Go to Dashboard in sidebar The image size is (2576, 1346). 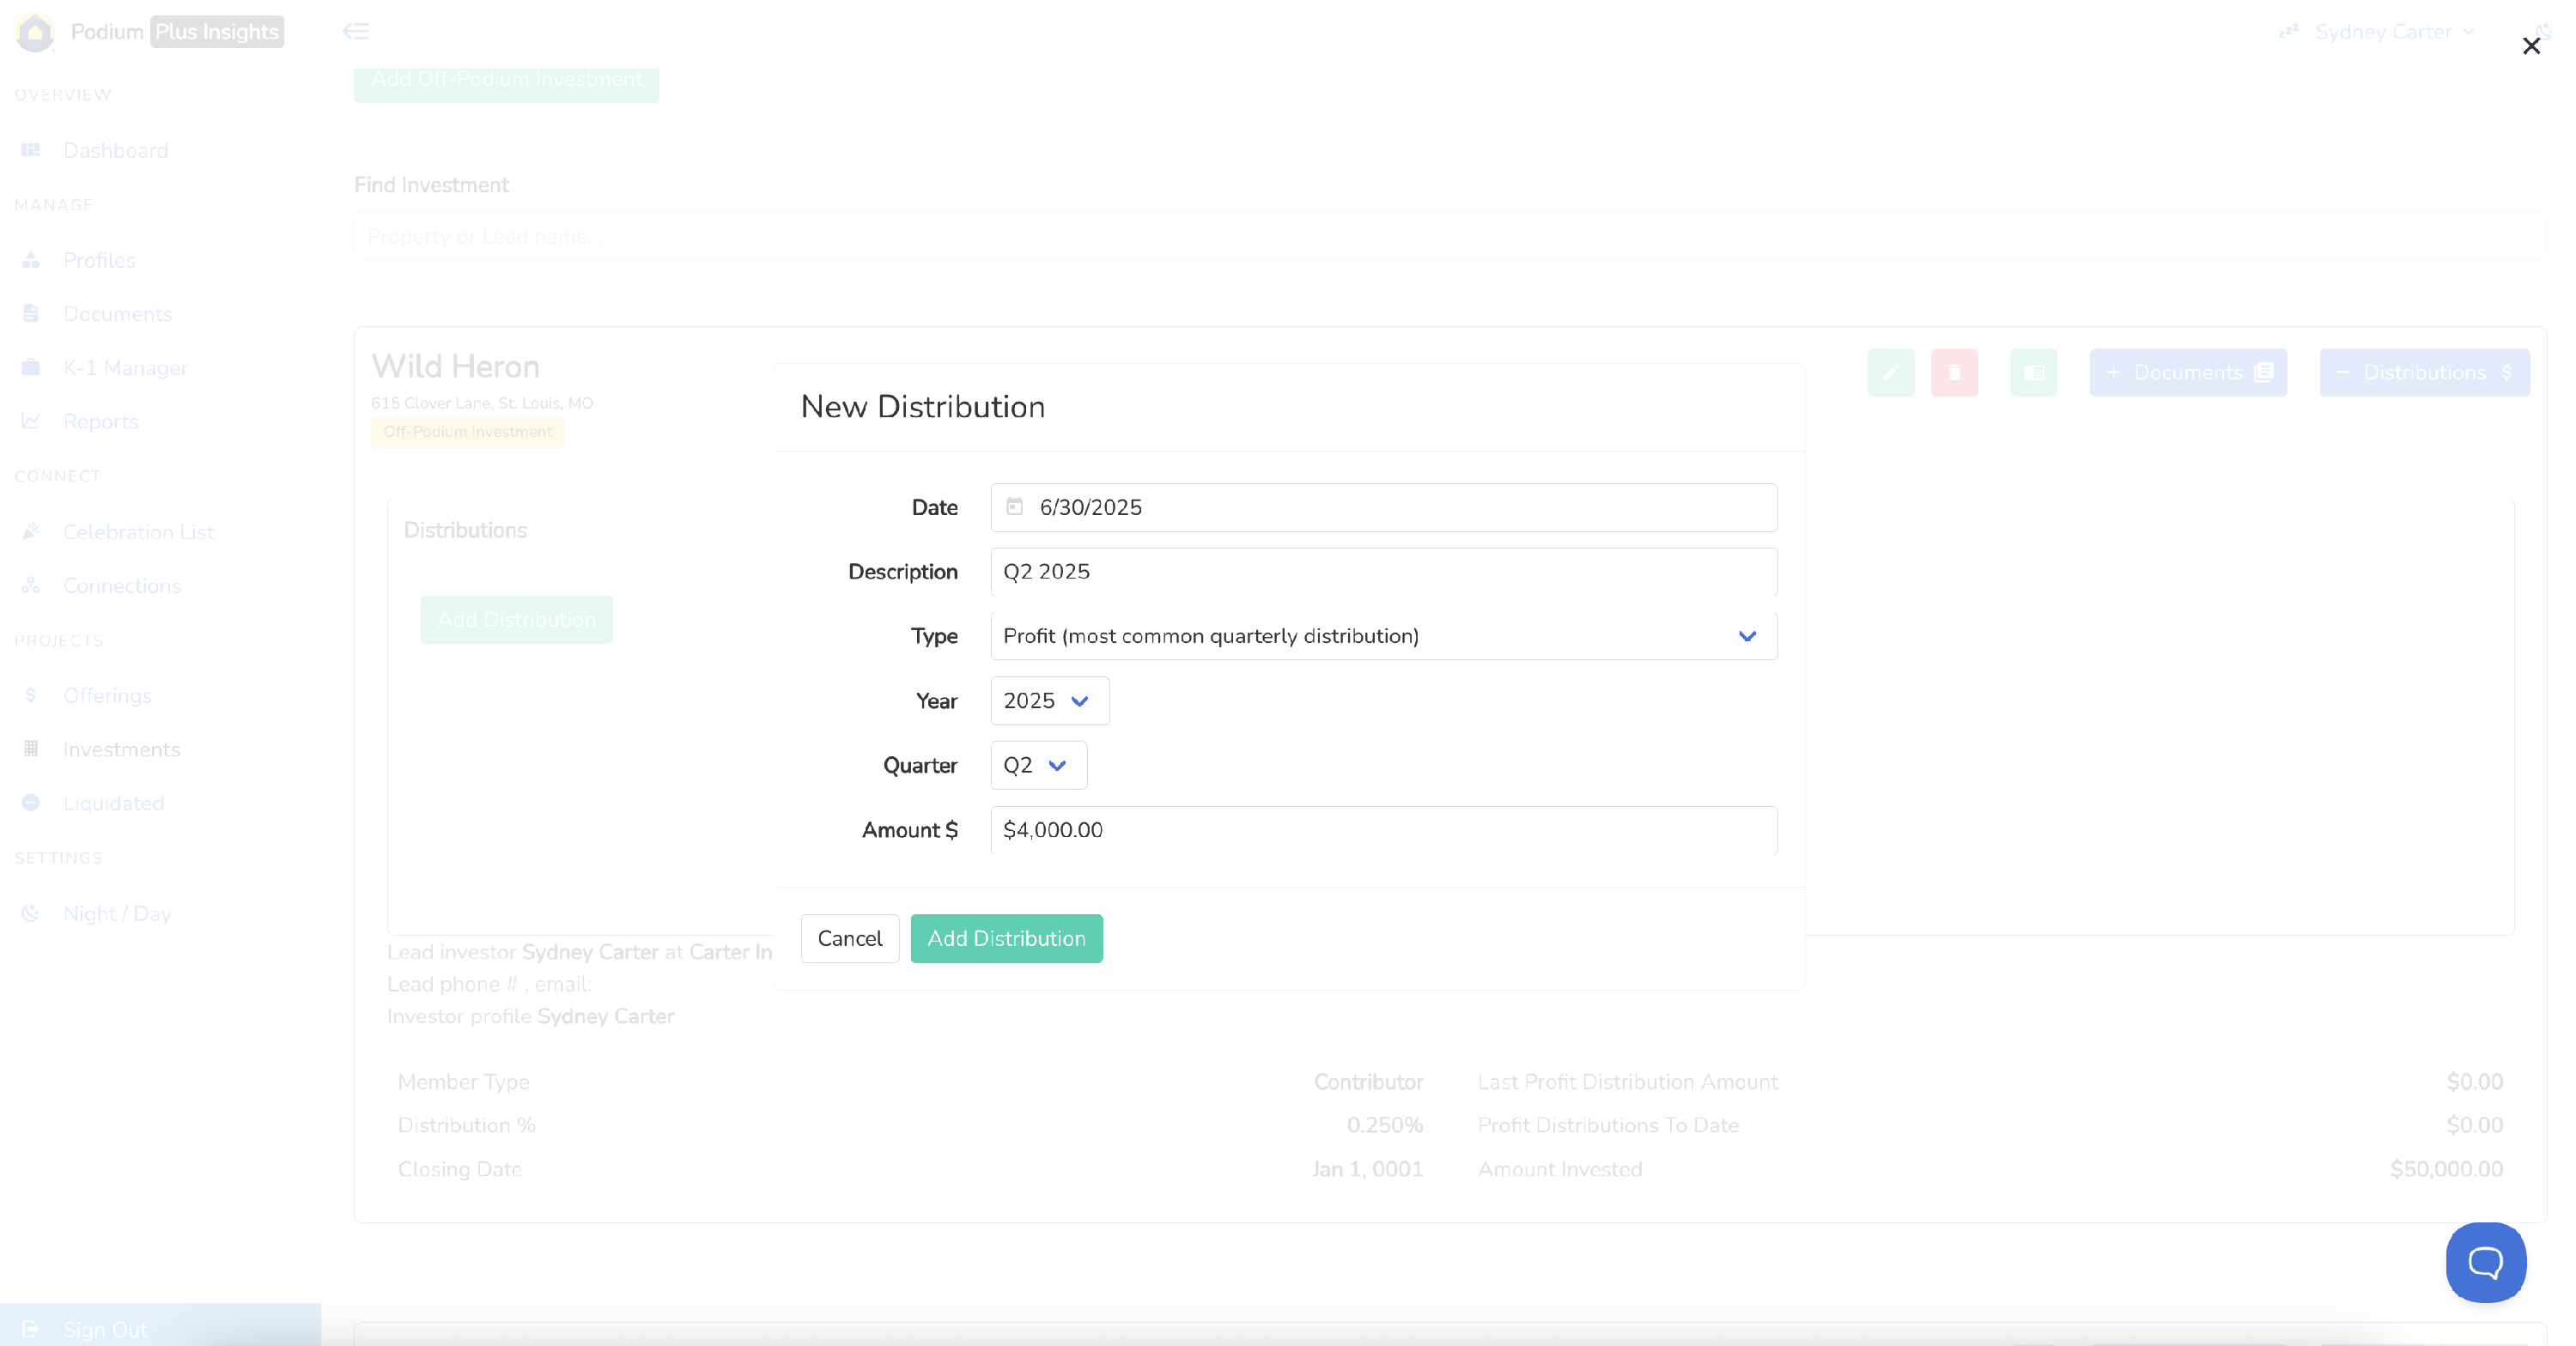point(115,150)
